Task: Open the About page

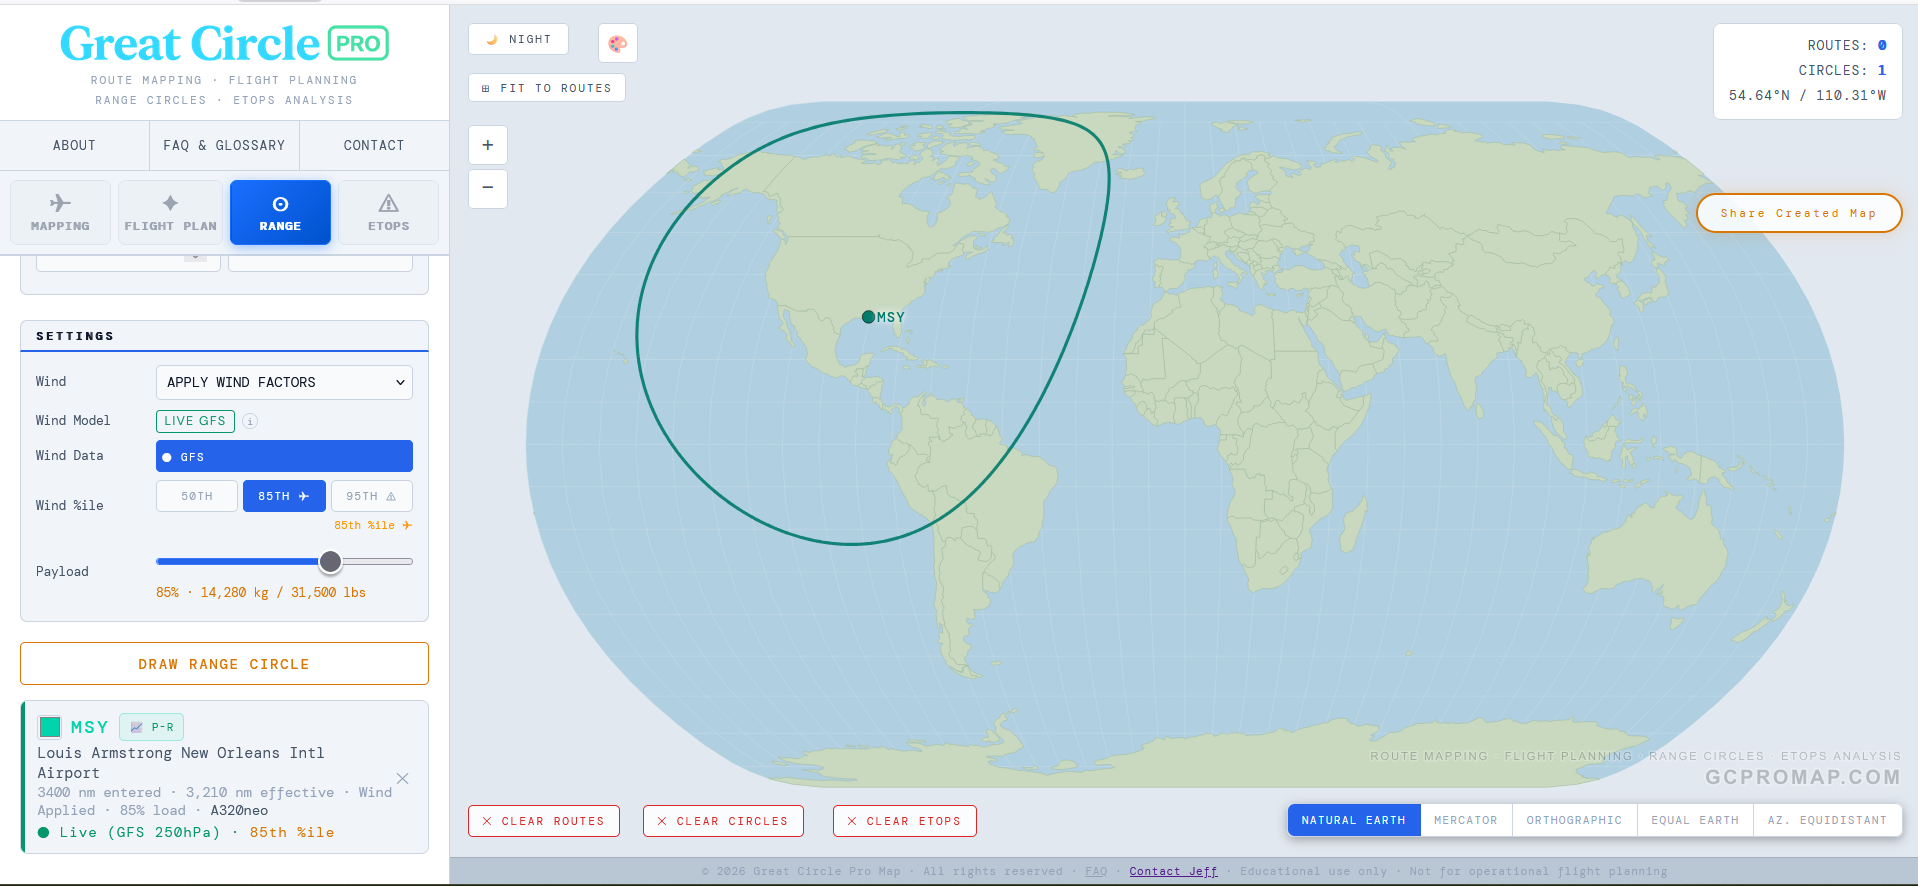Action: [74, 145]
